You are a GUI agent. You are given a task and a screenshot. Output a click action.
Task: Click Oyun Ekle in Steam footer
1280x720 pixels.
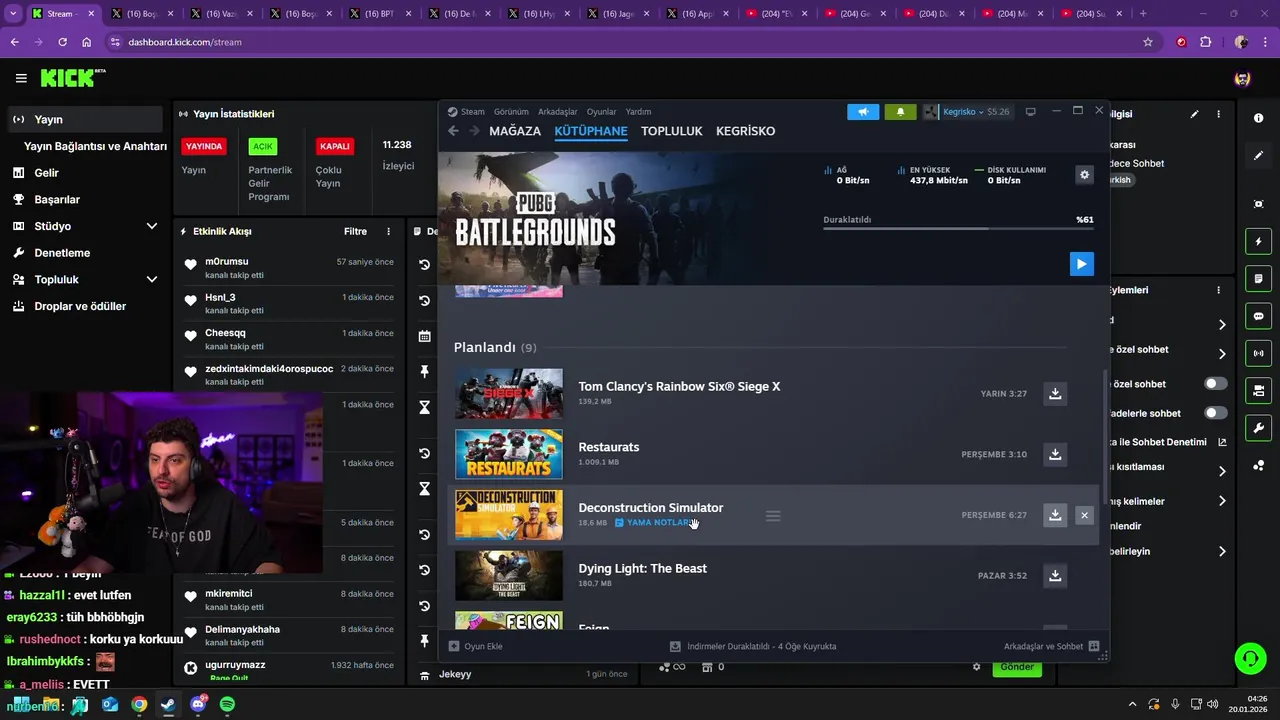pyautogui.click(x=476, y=646)
